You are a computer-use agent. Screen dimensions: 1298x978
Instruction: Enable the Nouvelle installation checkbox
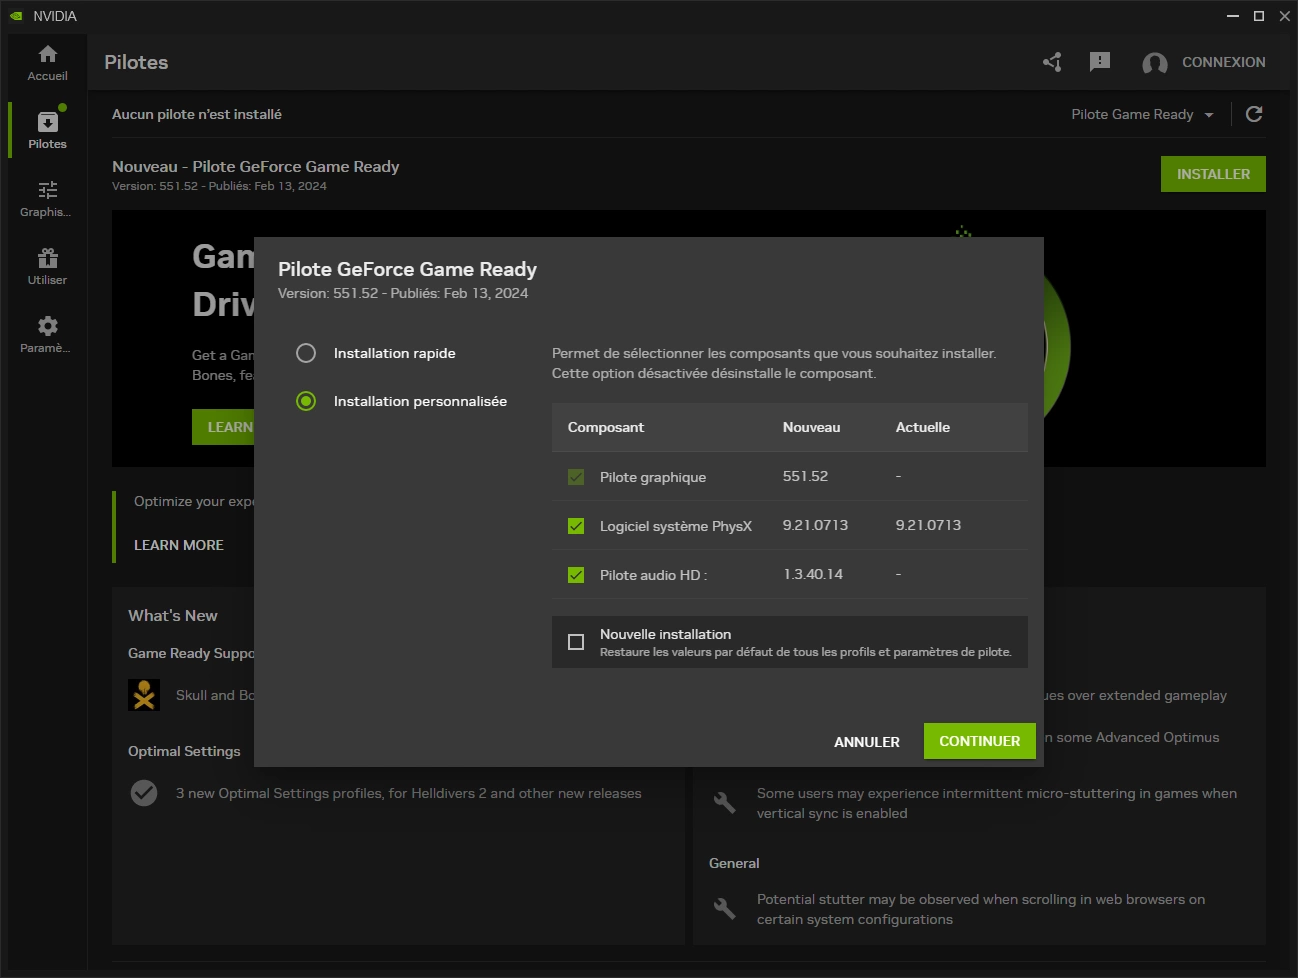(576, 642)
